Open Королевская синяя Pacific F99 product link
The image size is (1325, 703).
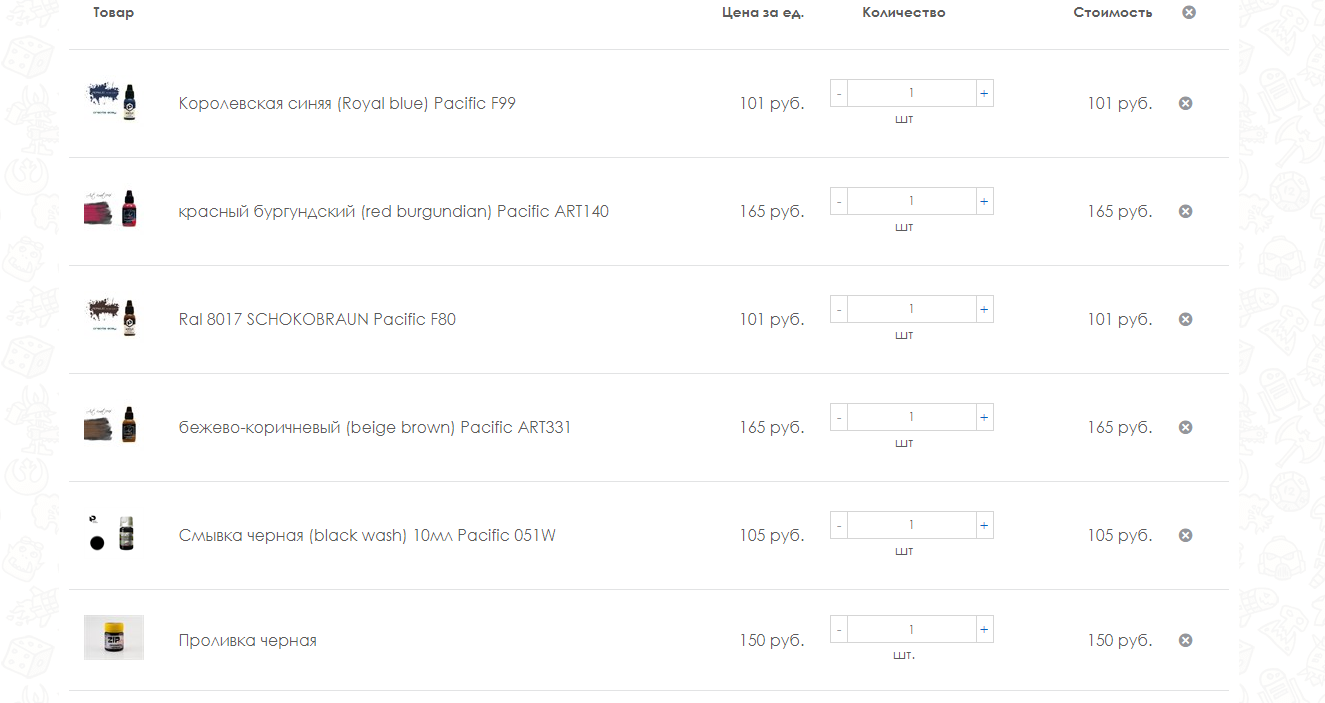[x=347, y=103]
